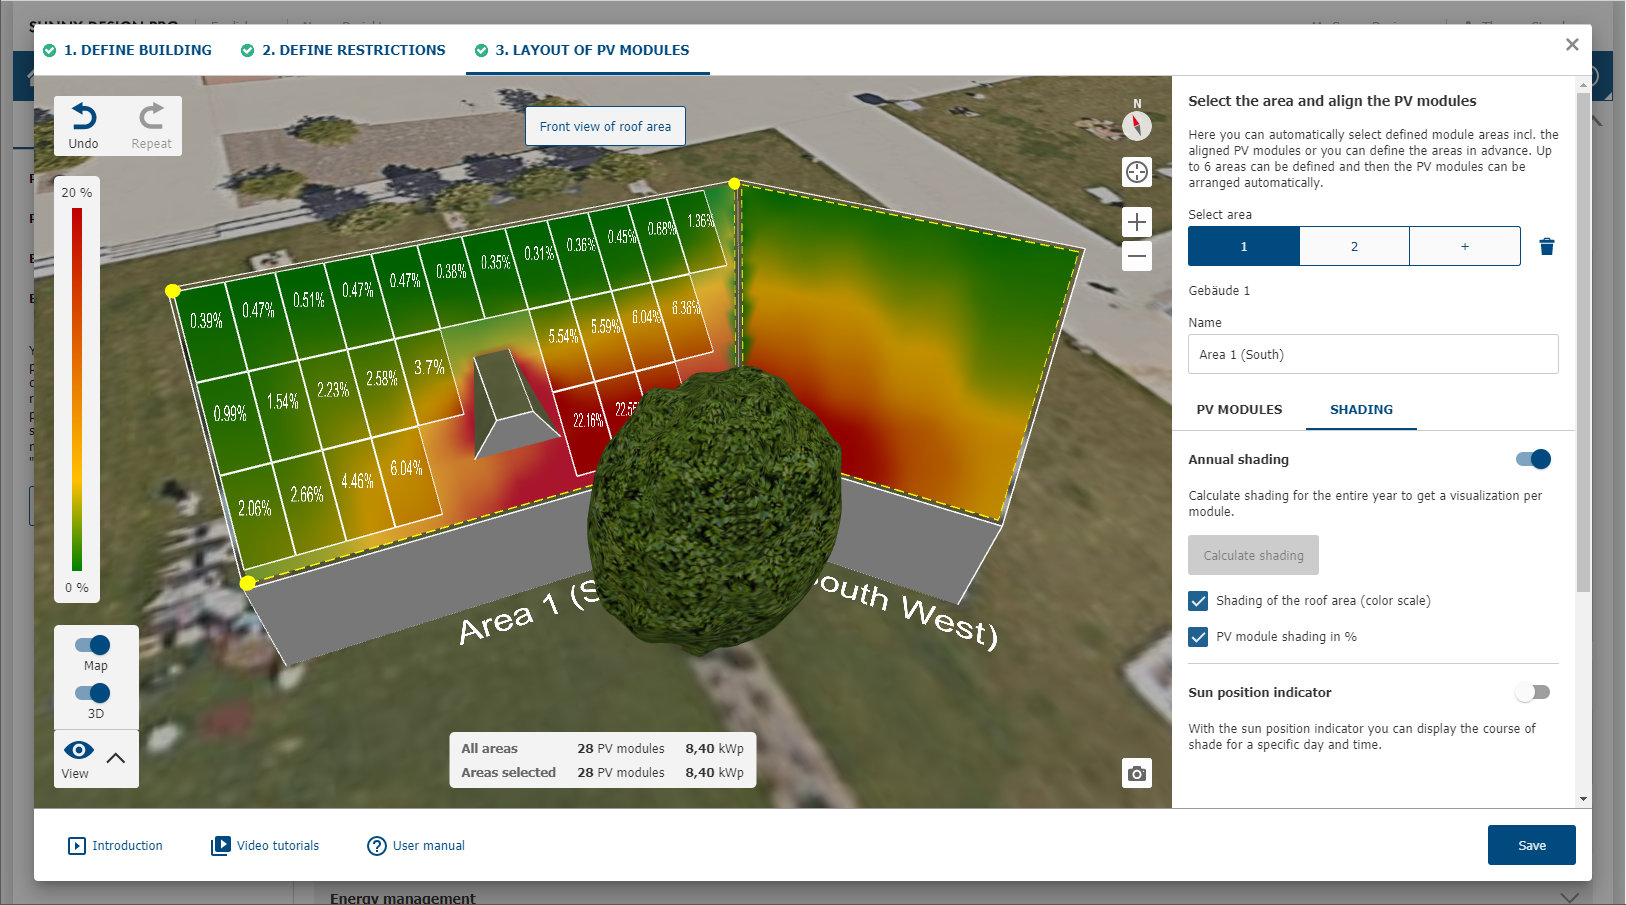Viewport: 1626px width, 905px height.
Task: Edit the area Name input field
Action: click(1372, 354)
